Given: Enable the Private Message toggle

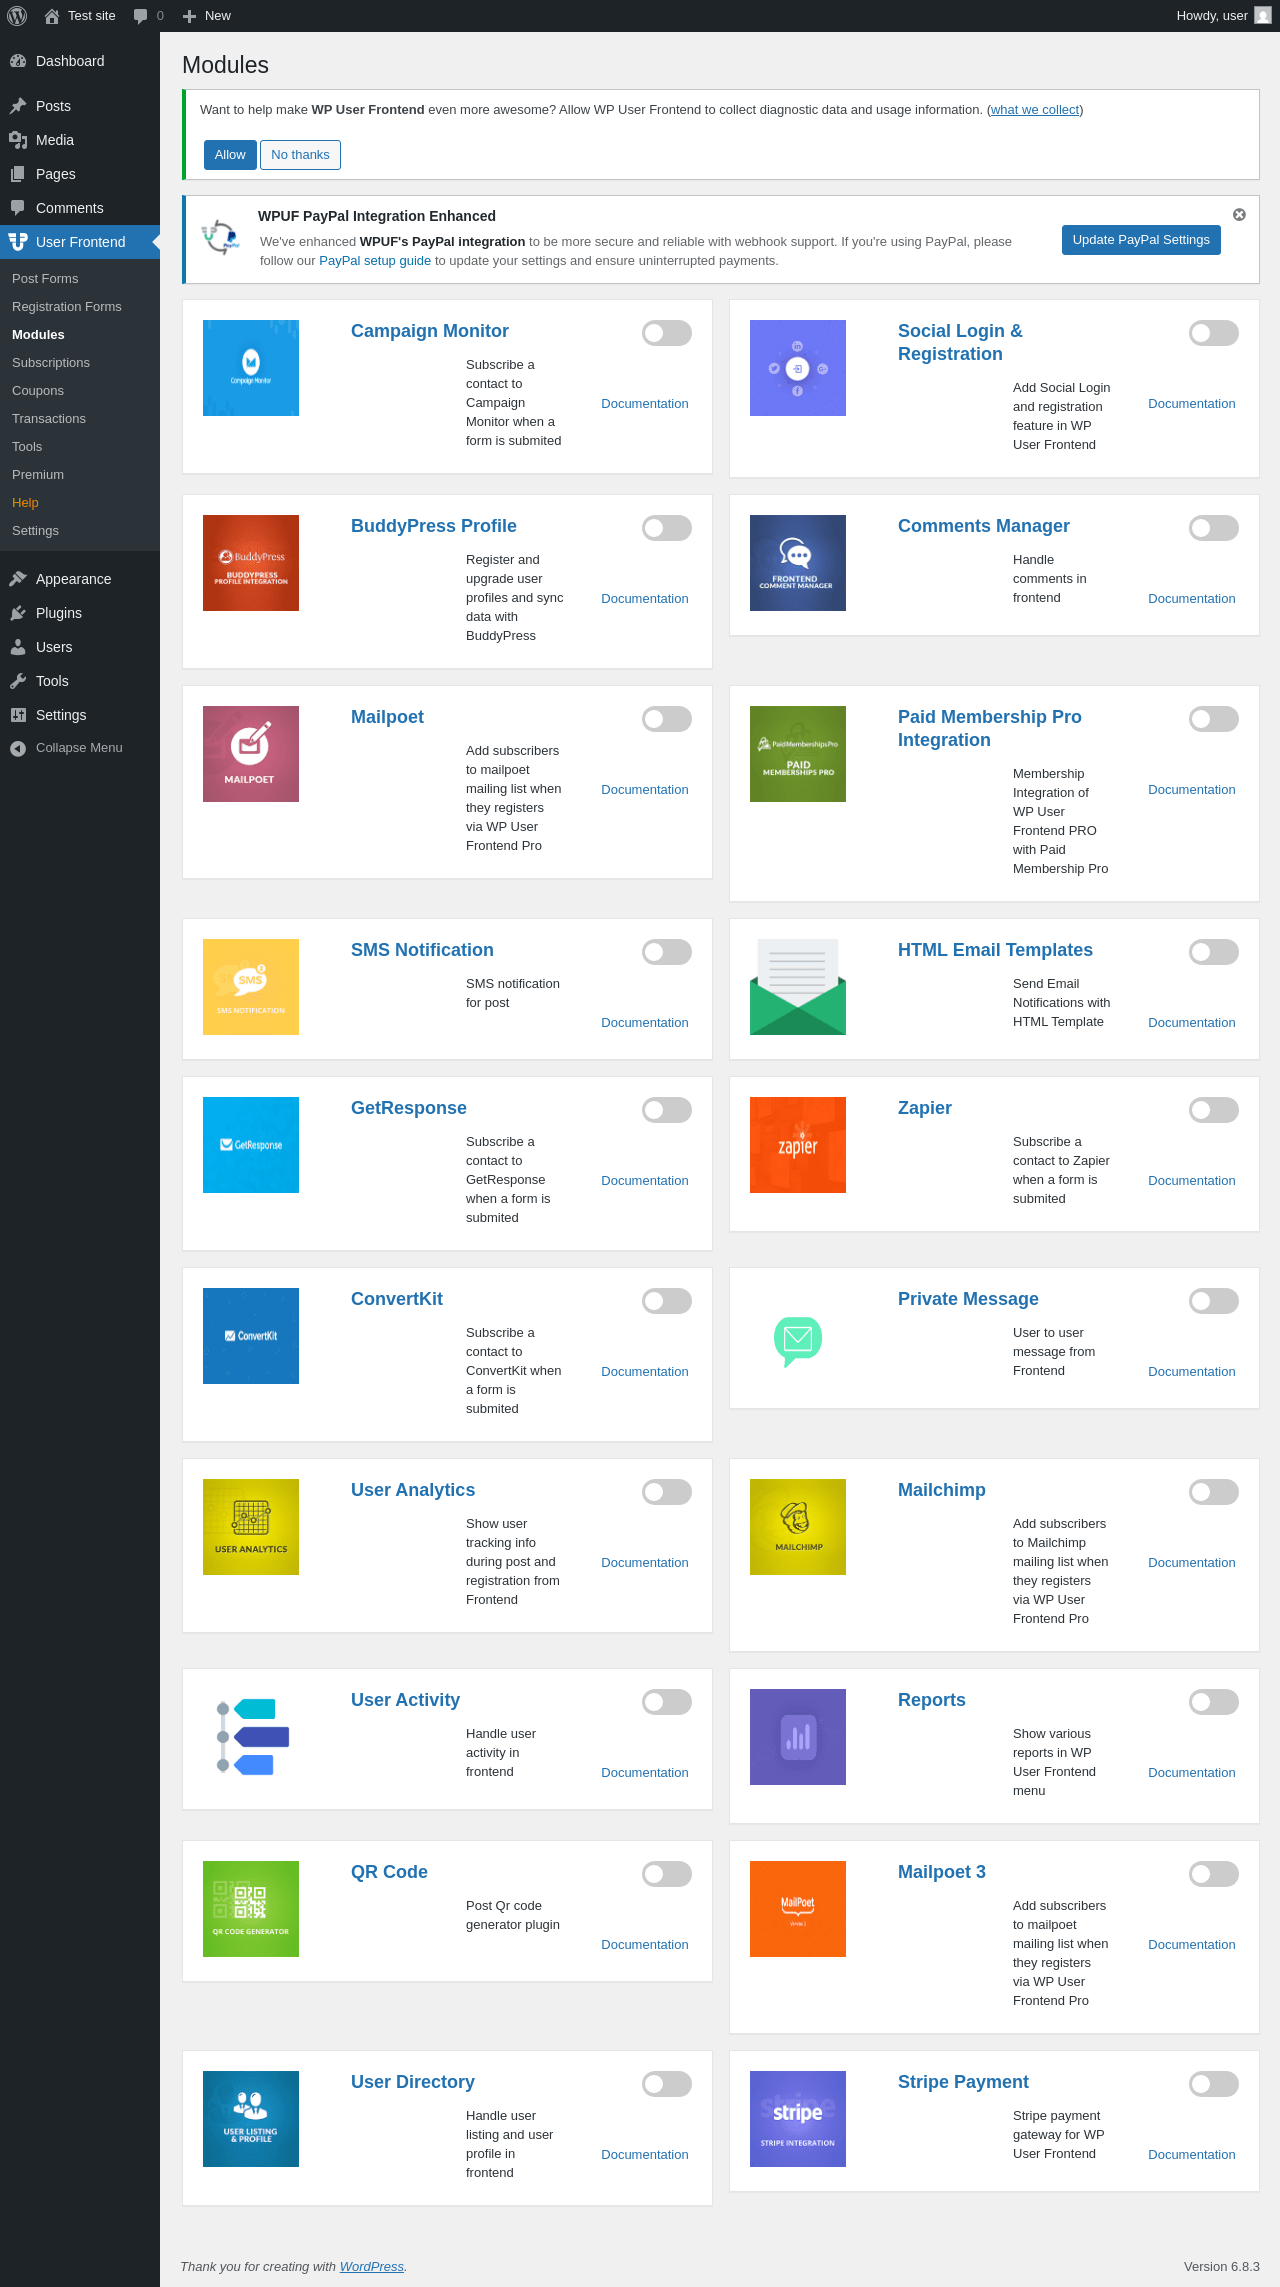Looking at the screenshot, I should click(x=1214, y=1301).
